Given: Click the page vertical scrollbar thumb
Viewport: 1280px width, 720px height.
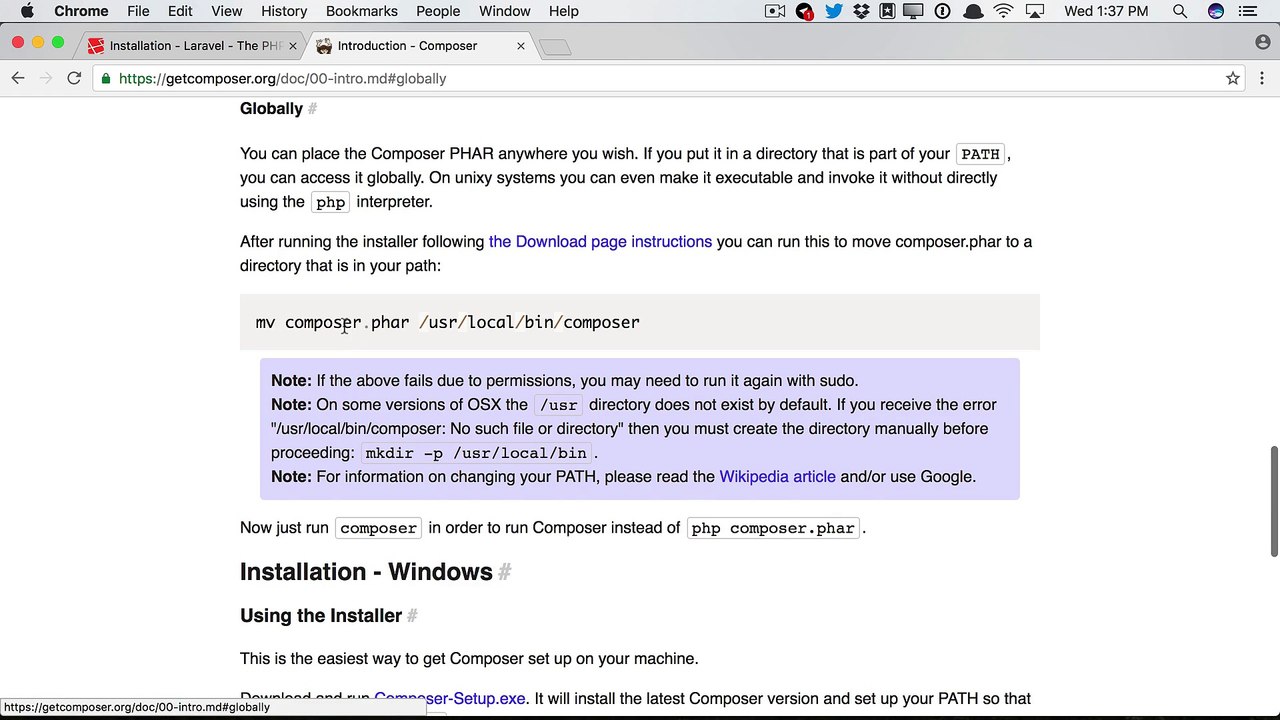Looking at the screenshot, I should coord(1273,502).
